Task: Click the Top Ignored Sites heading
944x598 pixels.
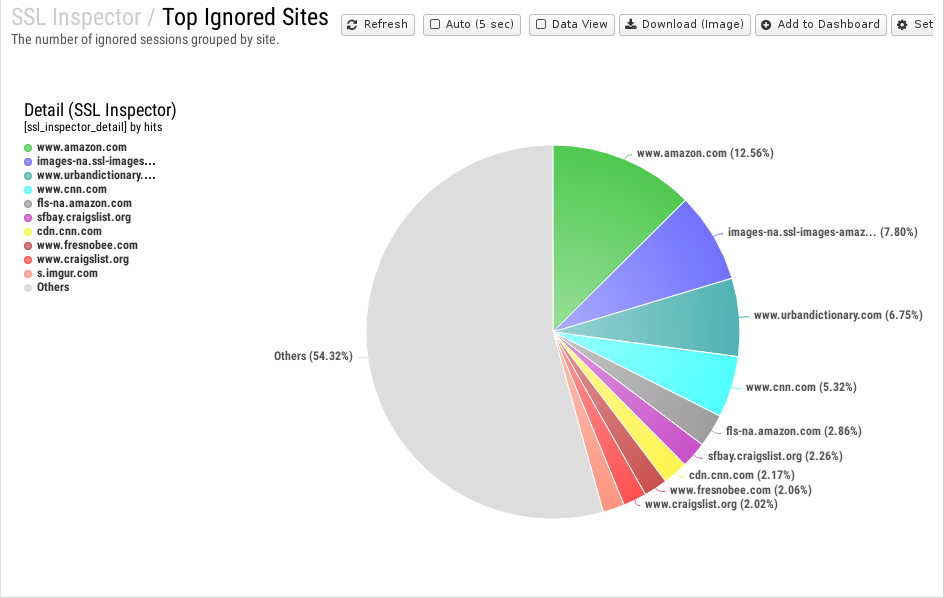Action: tap(246, 17)
